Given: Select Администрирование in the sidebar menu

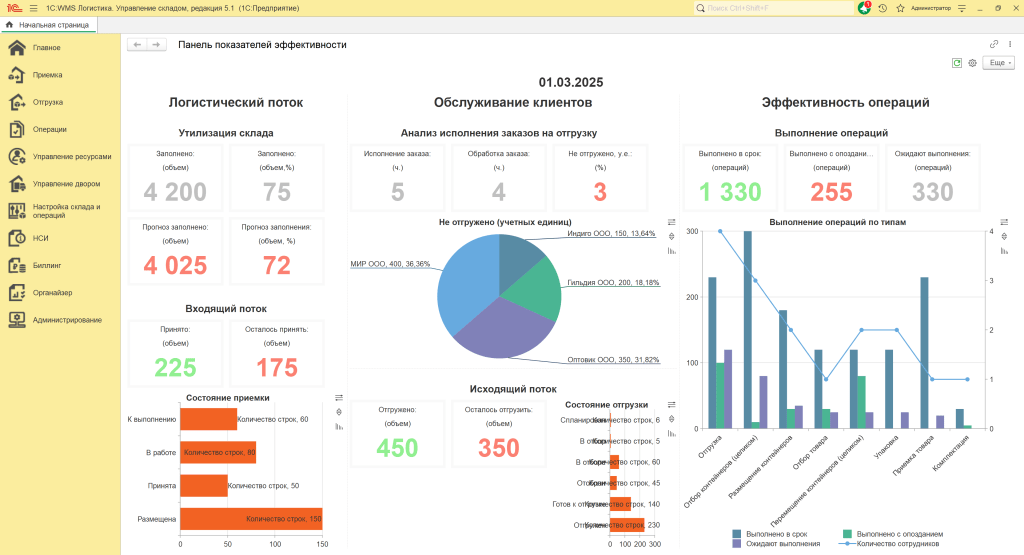Looking at the screenshot, I should tap(66, 320).
